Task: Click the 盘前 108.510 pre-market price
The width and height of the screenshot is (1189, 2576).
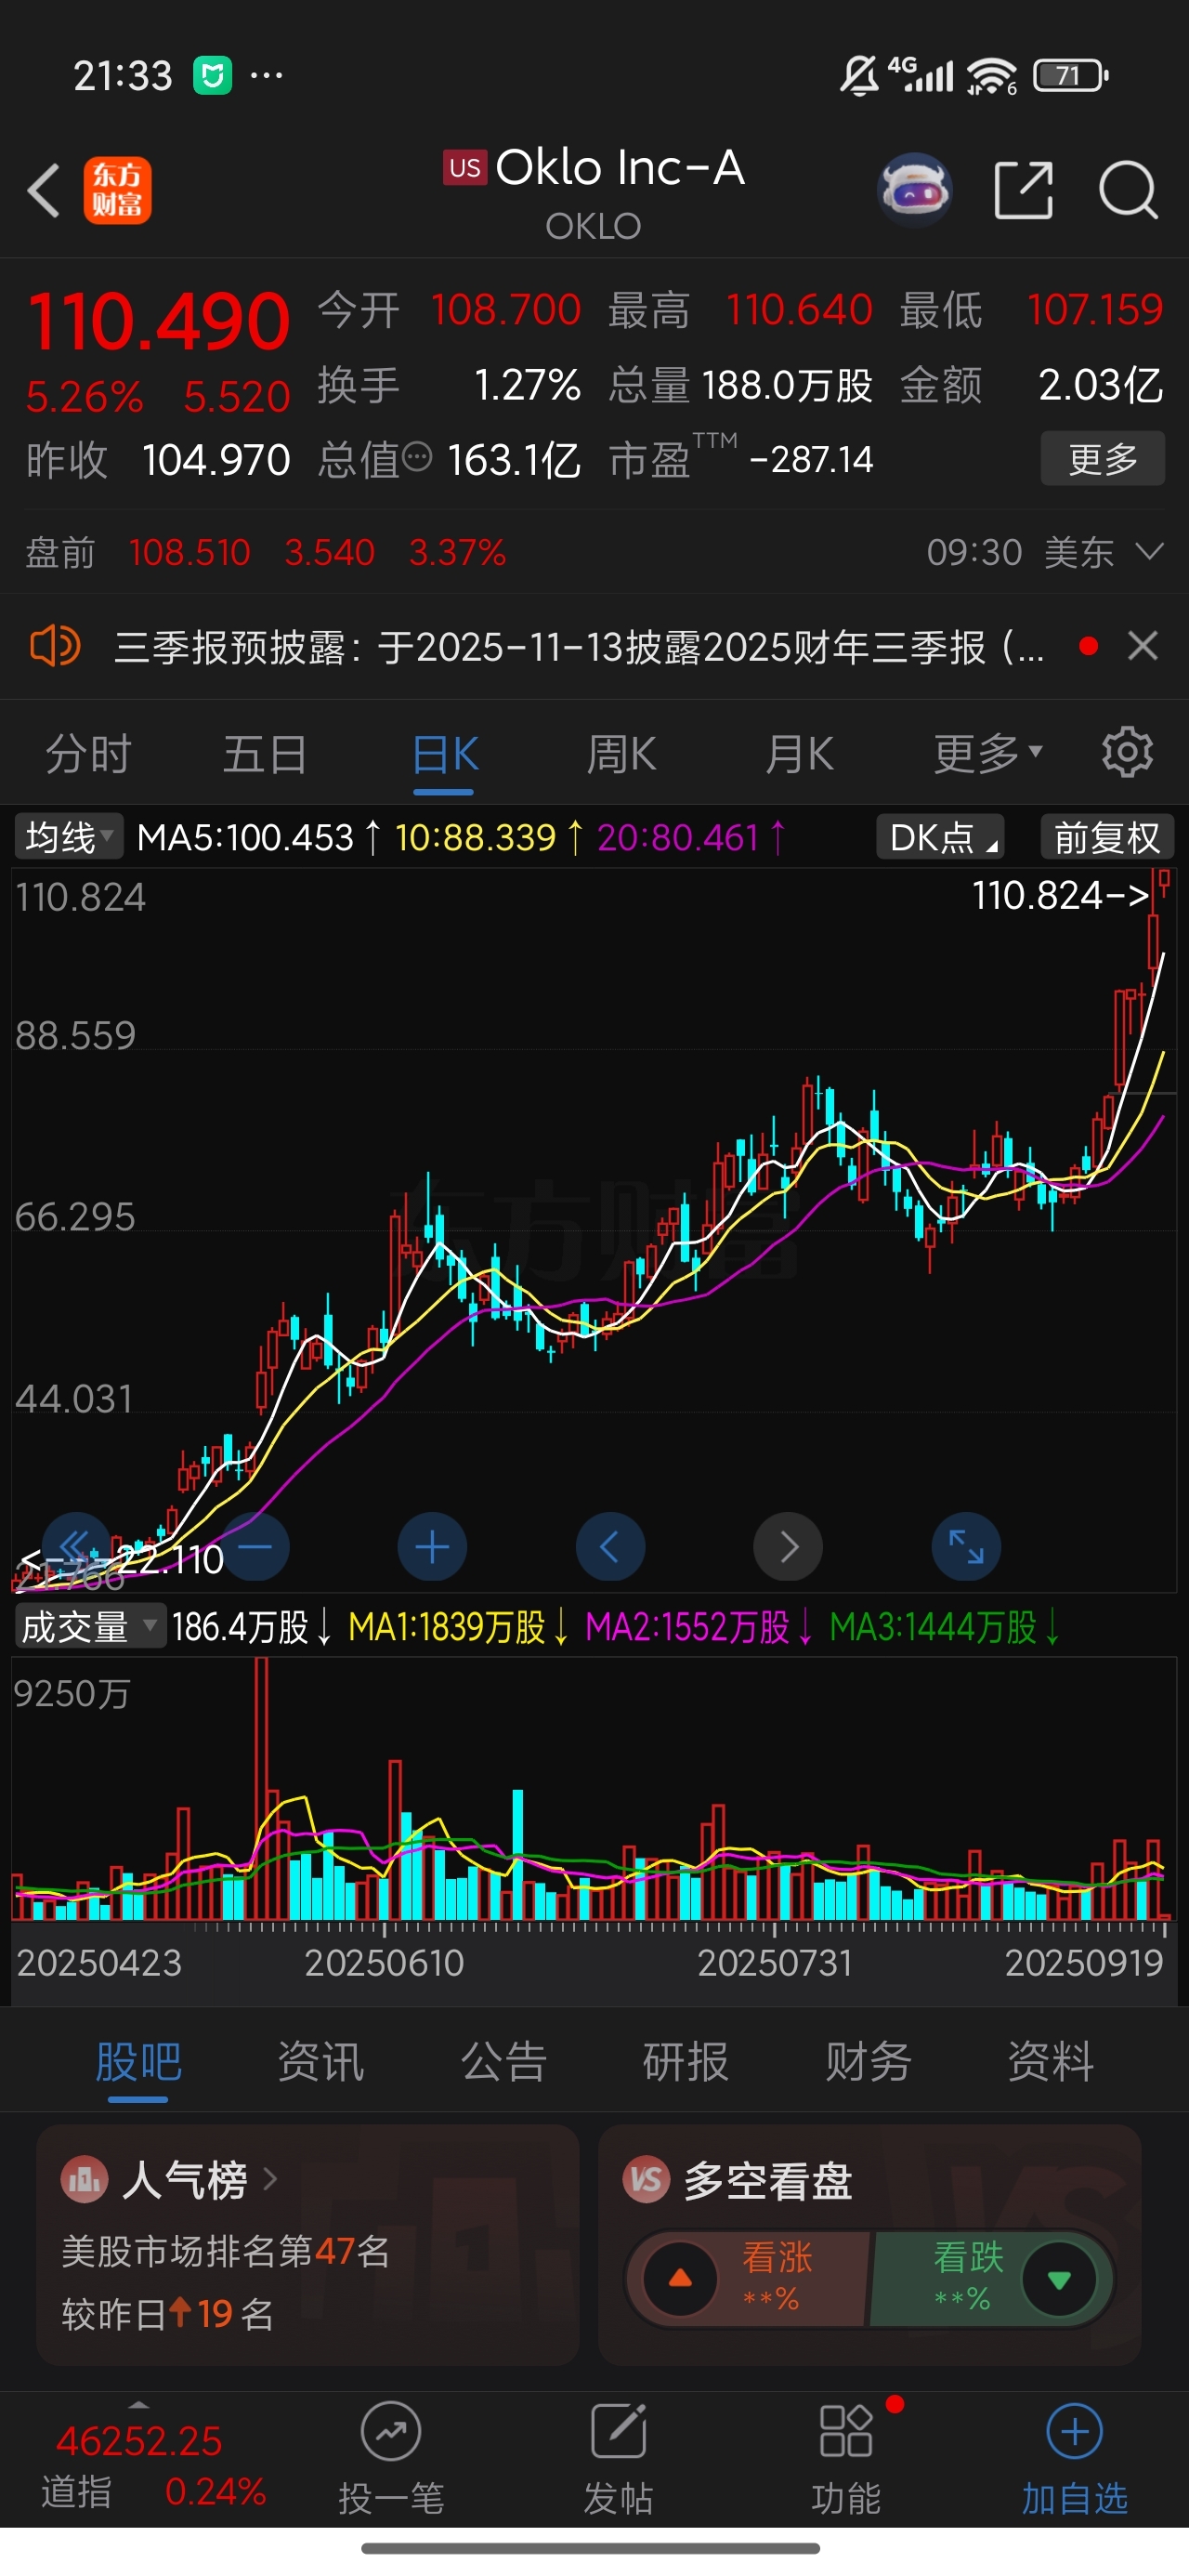Action: click(x=189, y=552)
